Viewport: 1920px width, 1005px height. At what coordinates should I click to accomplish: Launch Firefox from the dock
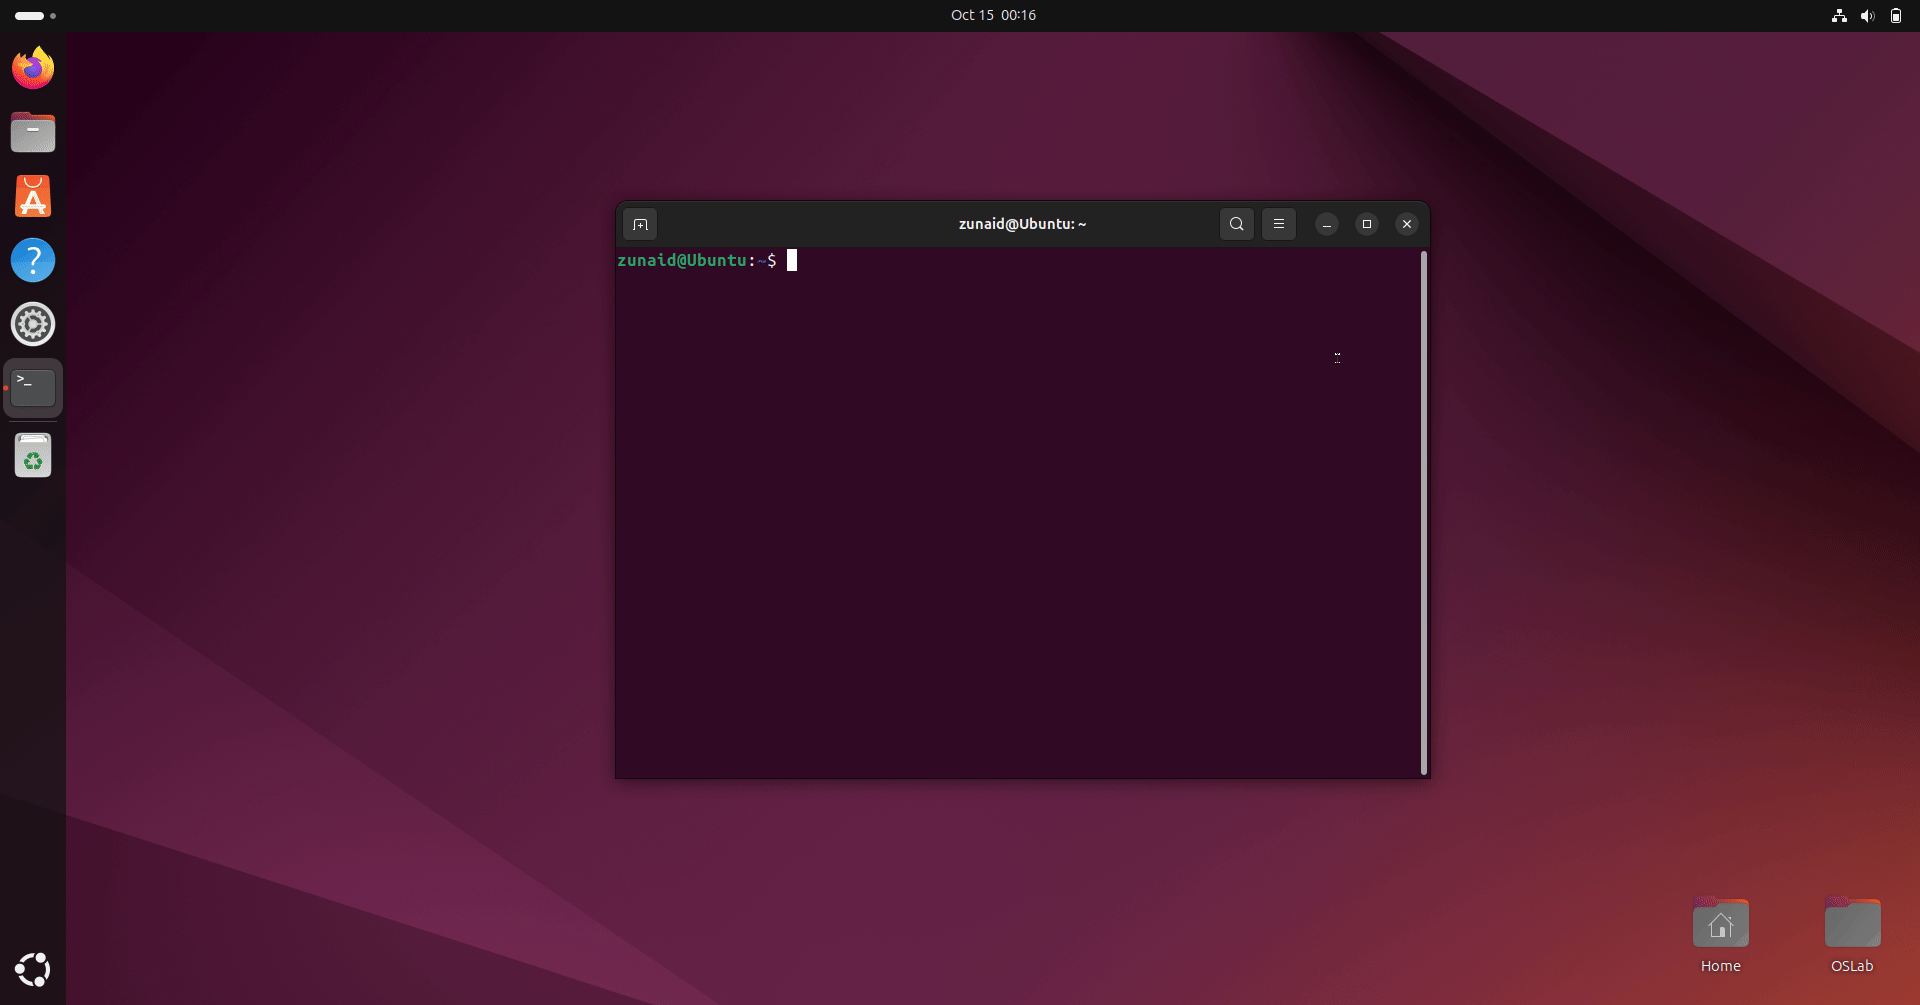pyautogui.click(x=32, y=67)
